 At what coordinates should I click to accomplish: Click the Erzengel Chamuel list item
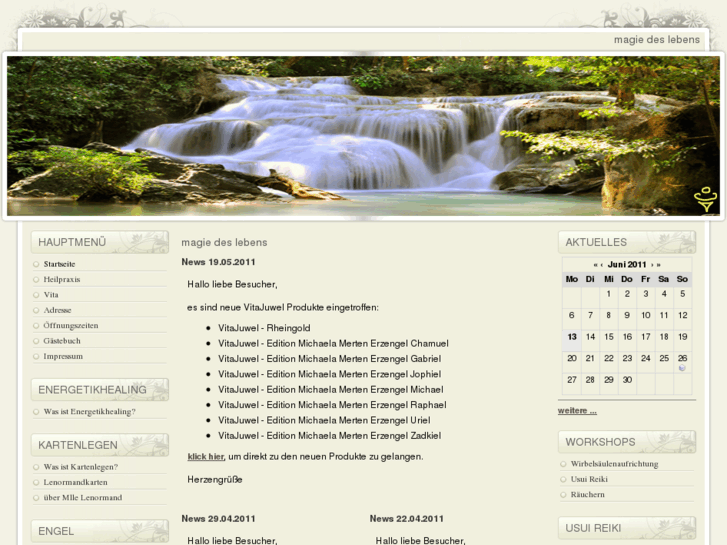[333, 343]
